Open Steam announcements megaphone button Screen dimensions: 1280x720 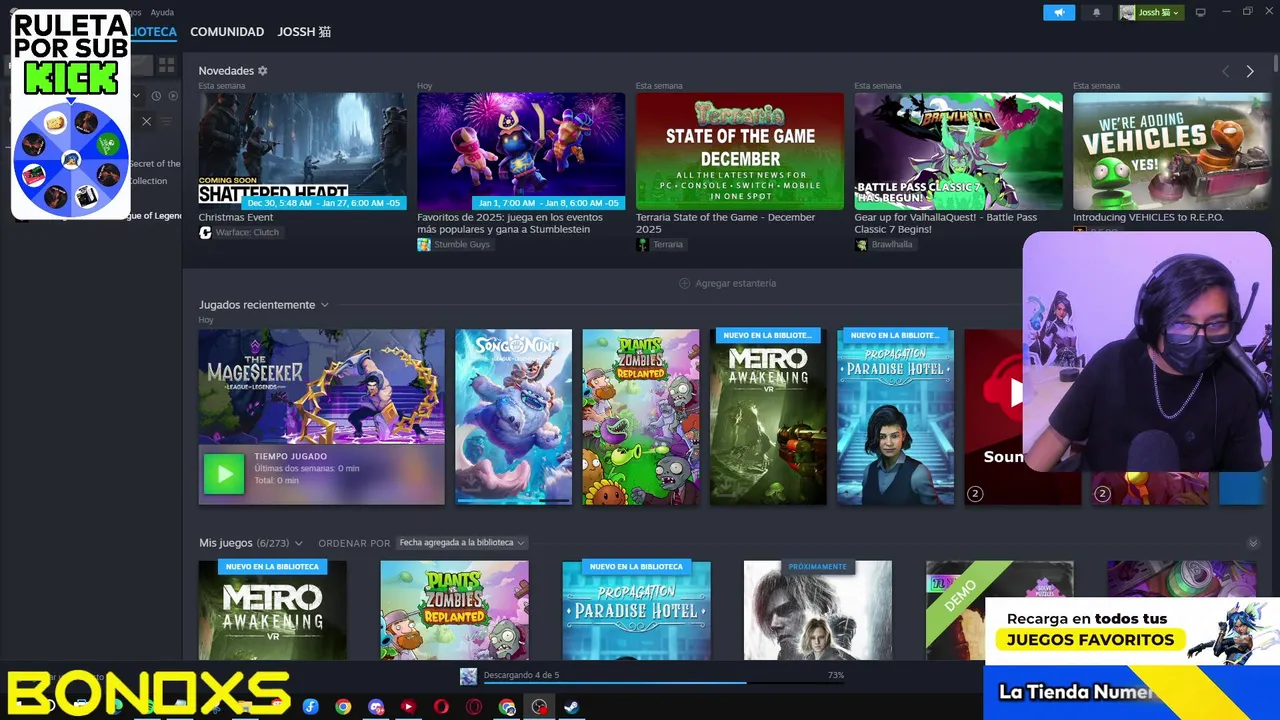(1059, 12)
